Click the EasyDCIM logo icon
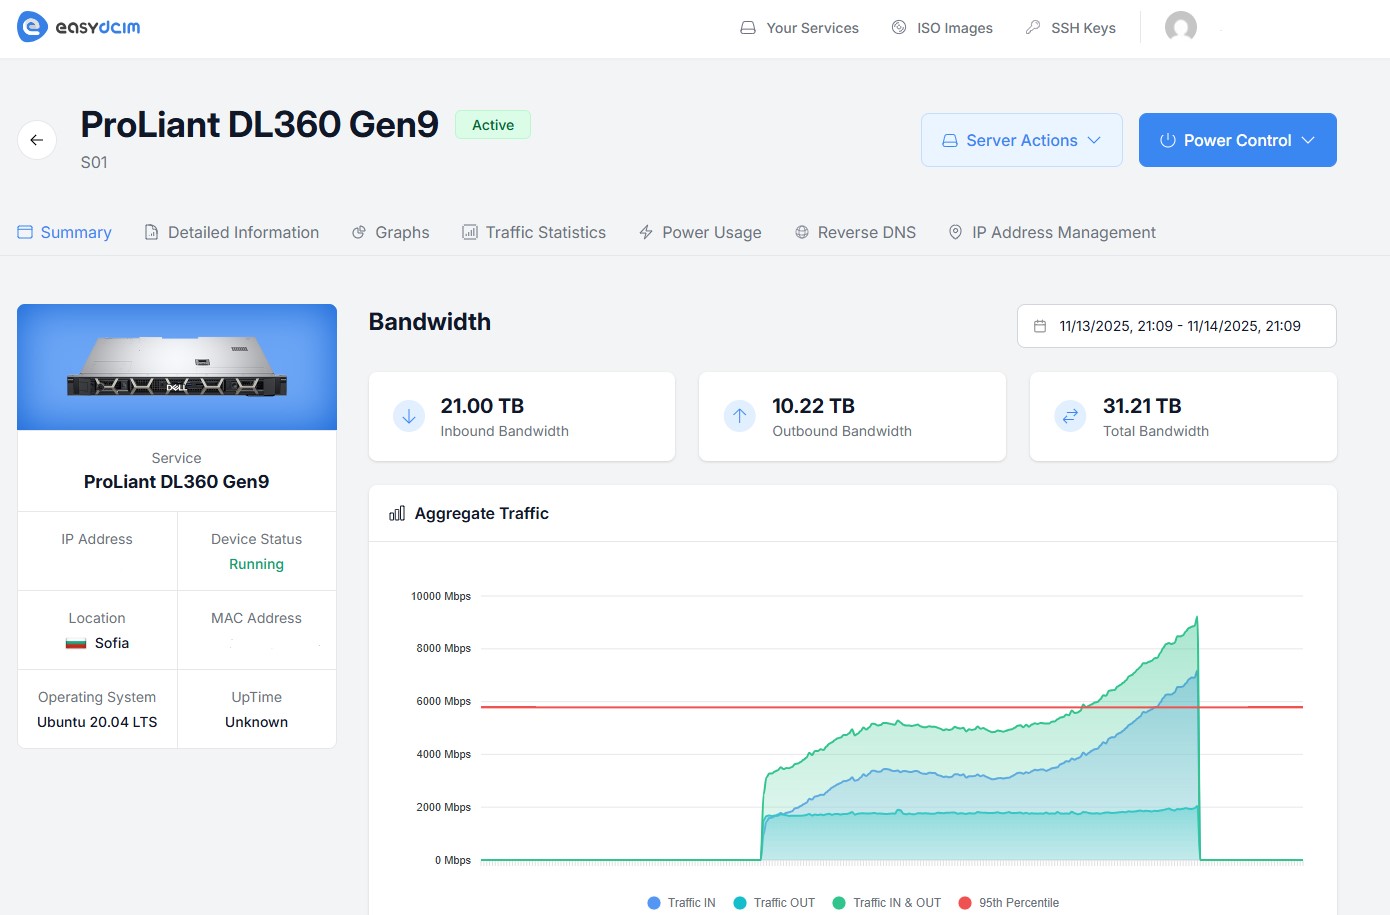 (x=32, y=27)
